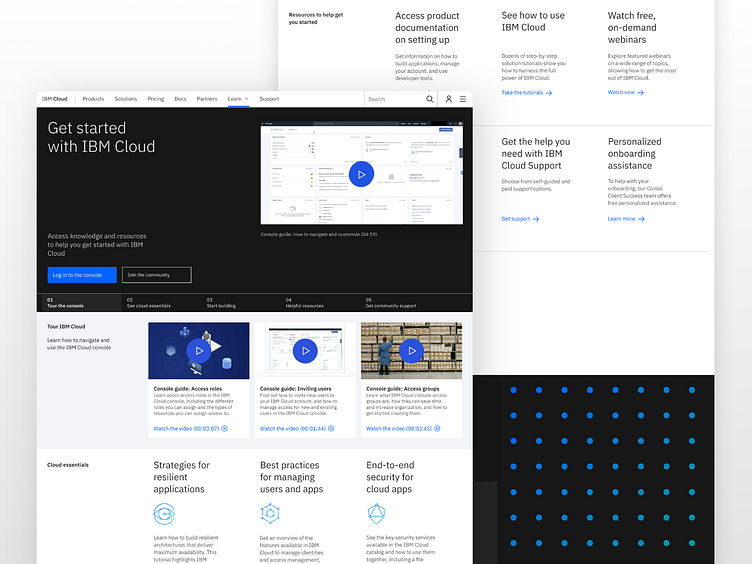Open the Pricing menu item
The image size is (752, 564).
tap(156, 99)
